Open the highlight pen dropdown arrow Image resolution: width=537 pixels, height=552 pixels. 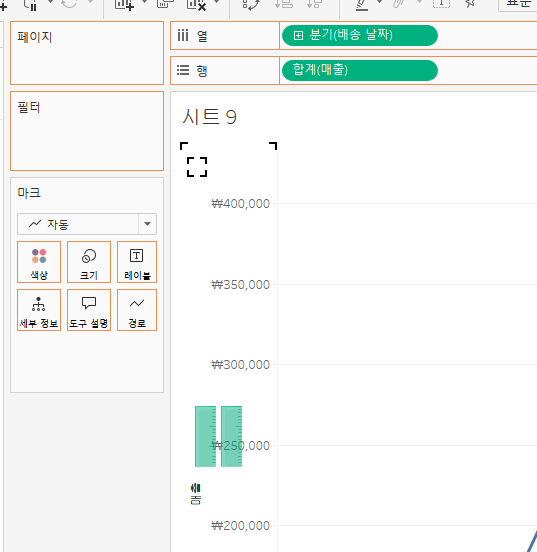pyautogui.click(x=380, y=2)
